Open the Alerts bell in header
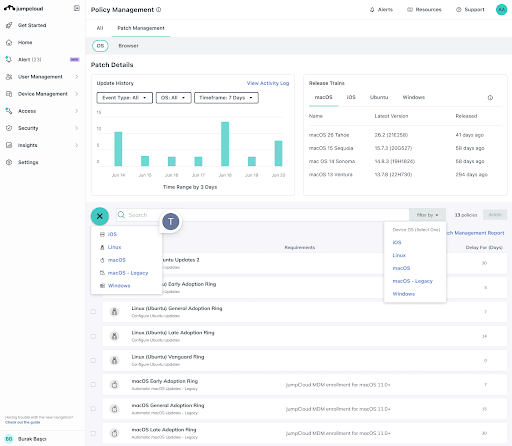 [x=381, y=10]
